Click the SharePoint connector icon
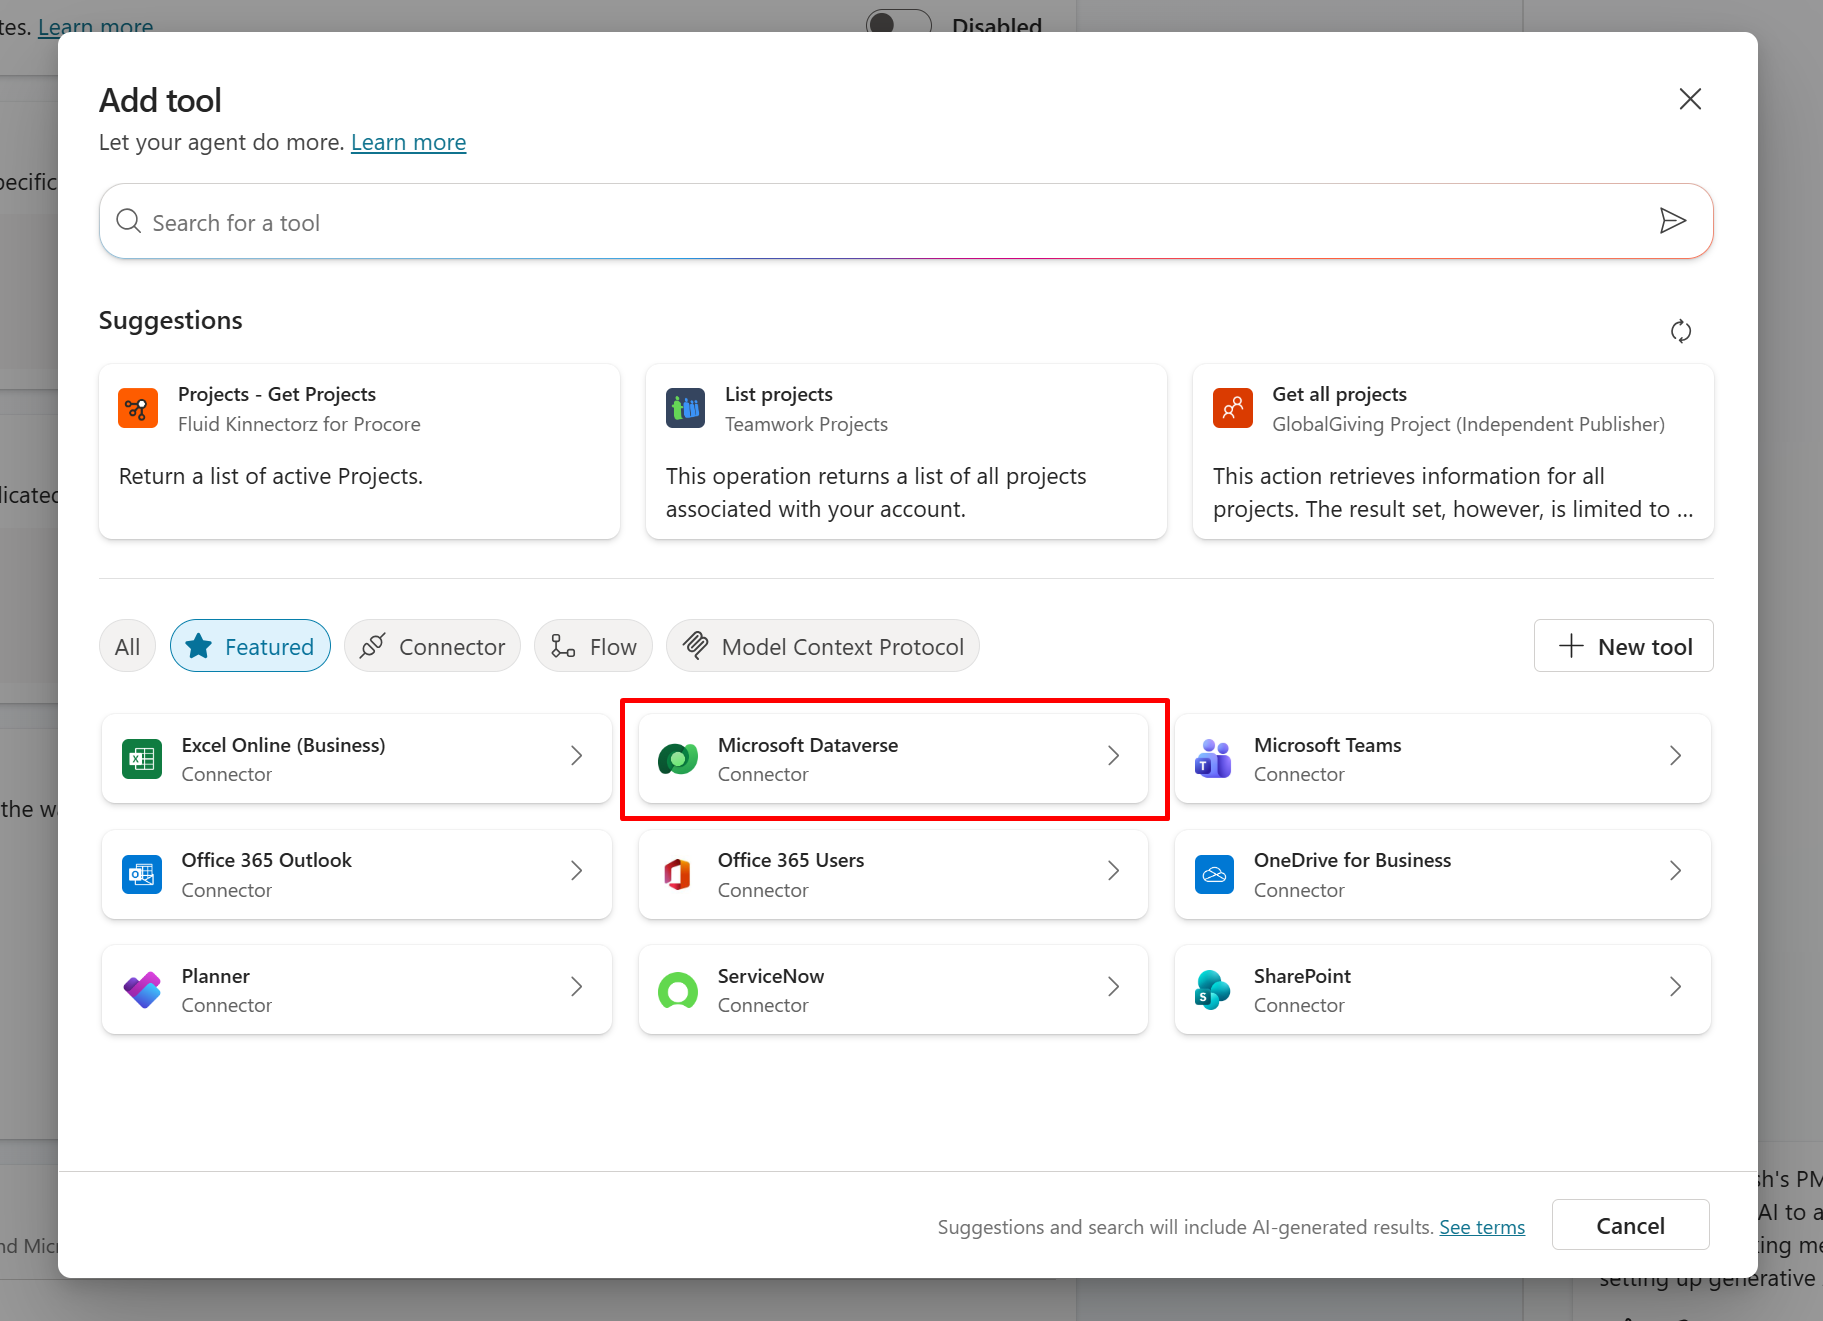Viewport: 1823px width, 1321px height. 1213,990
